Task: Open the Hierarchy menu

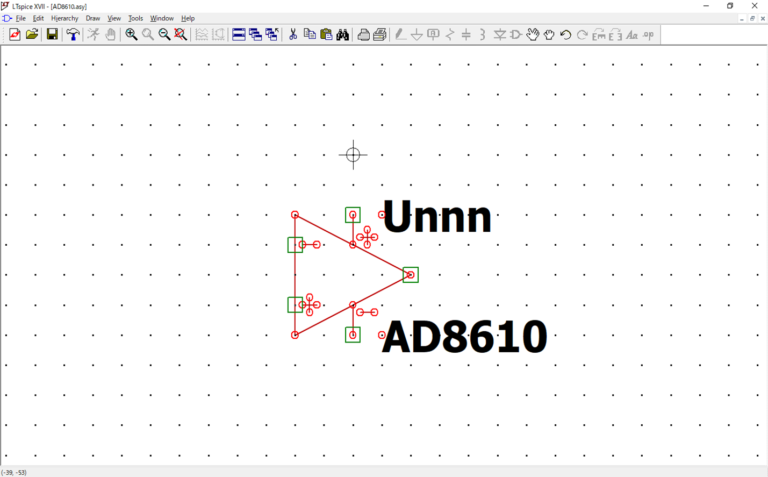Action: pos(64,18)
